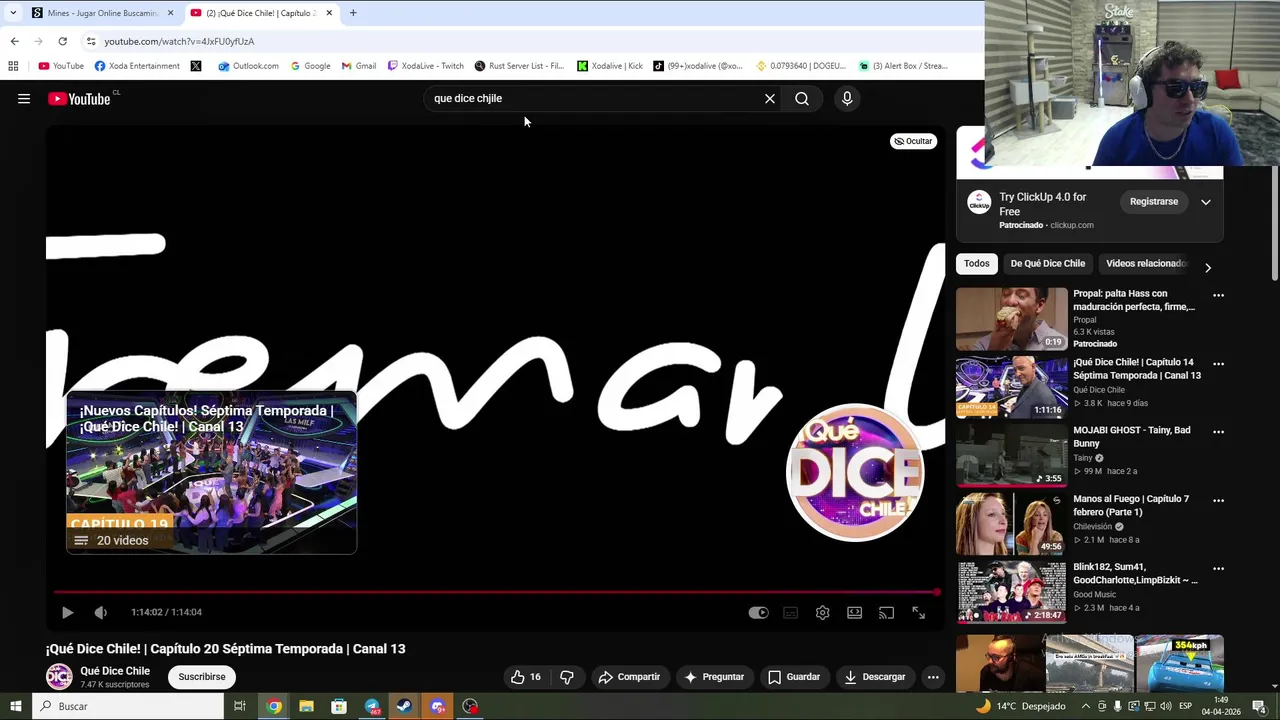1280x720 pixels.
Task: Click Registrarse on the ClickUp ad
Action: 1154,202
